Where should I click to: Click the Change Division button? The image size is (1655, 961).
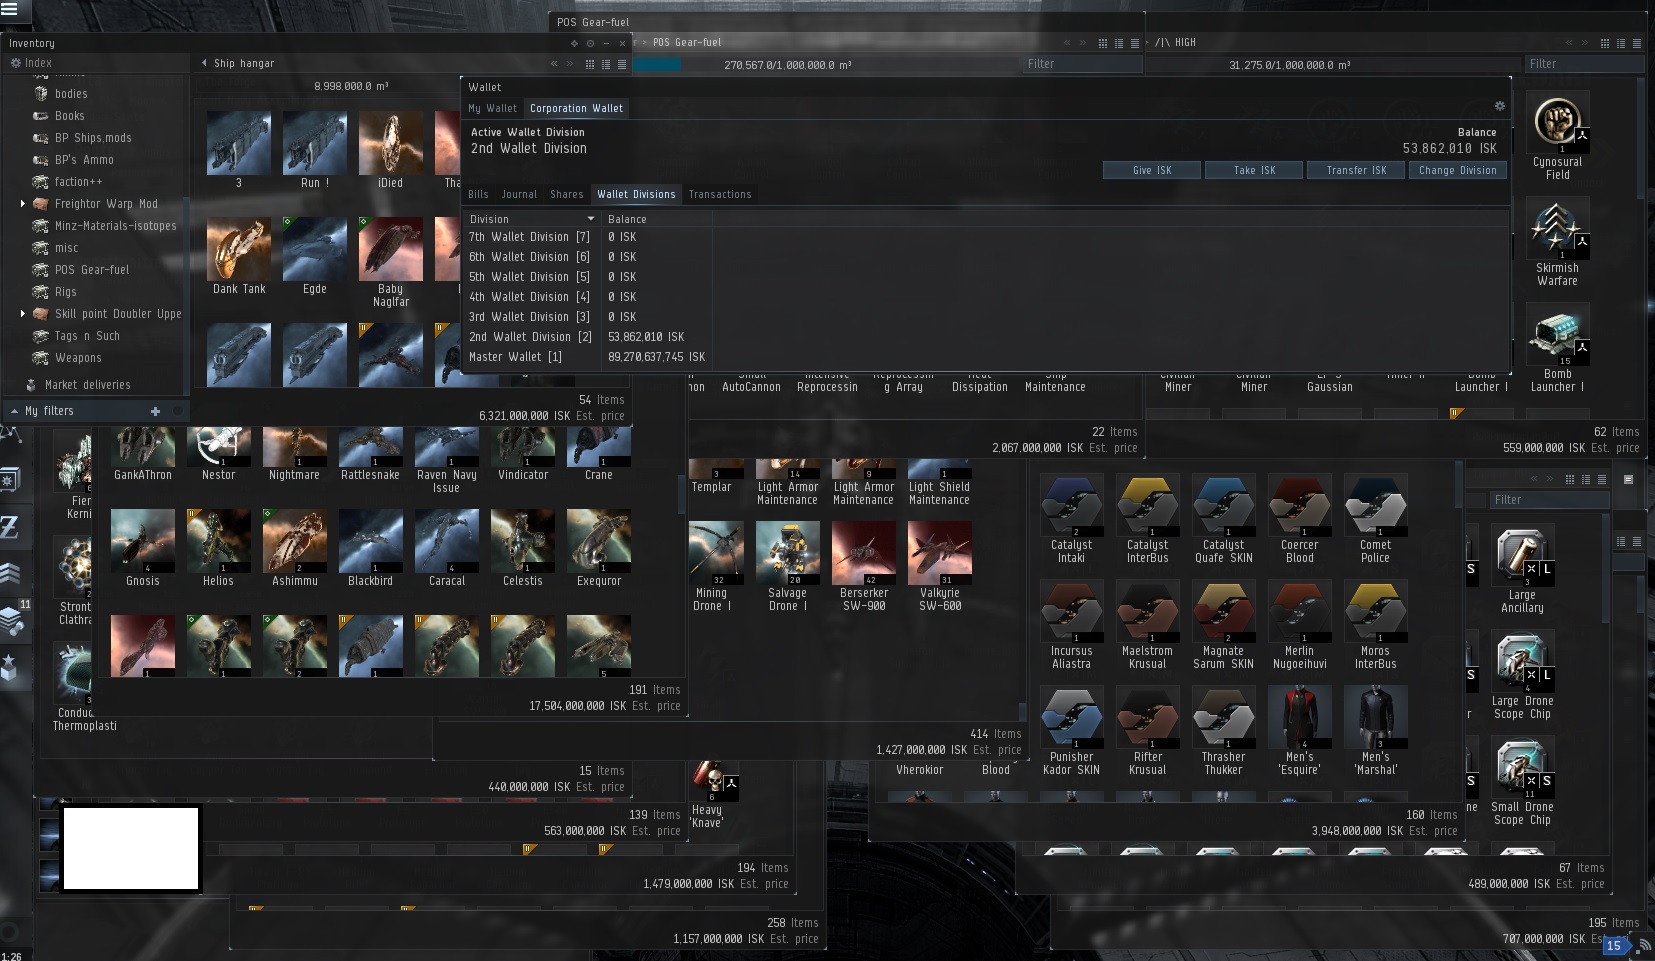[1458, 170]
